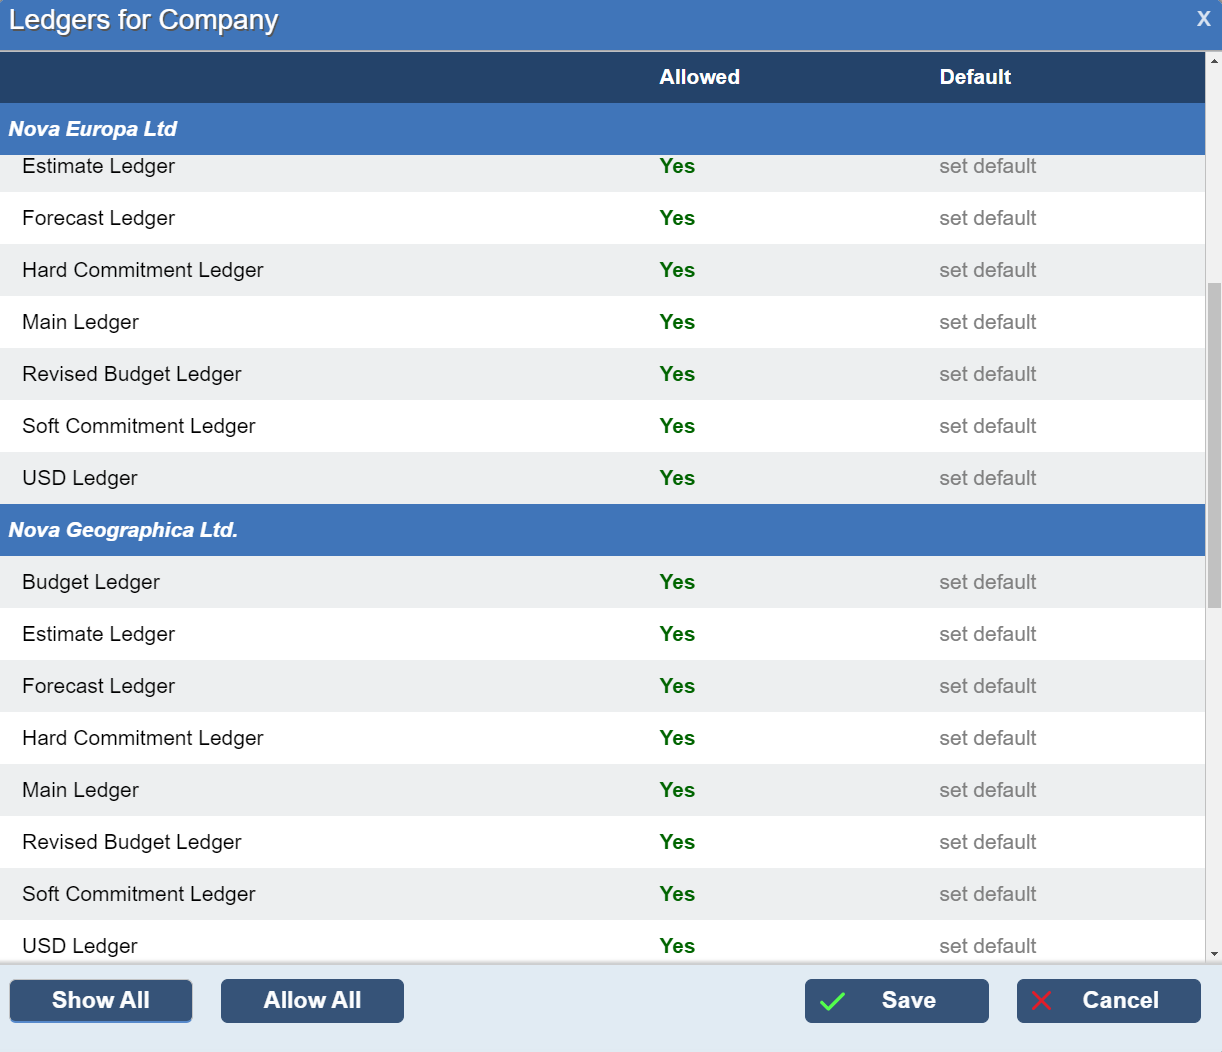This screenshot has width=1222, height=1052.
Task: Select the Nova Geographica Ltd. group header
Action: pos(123,530)
